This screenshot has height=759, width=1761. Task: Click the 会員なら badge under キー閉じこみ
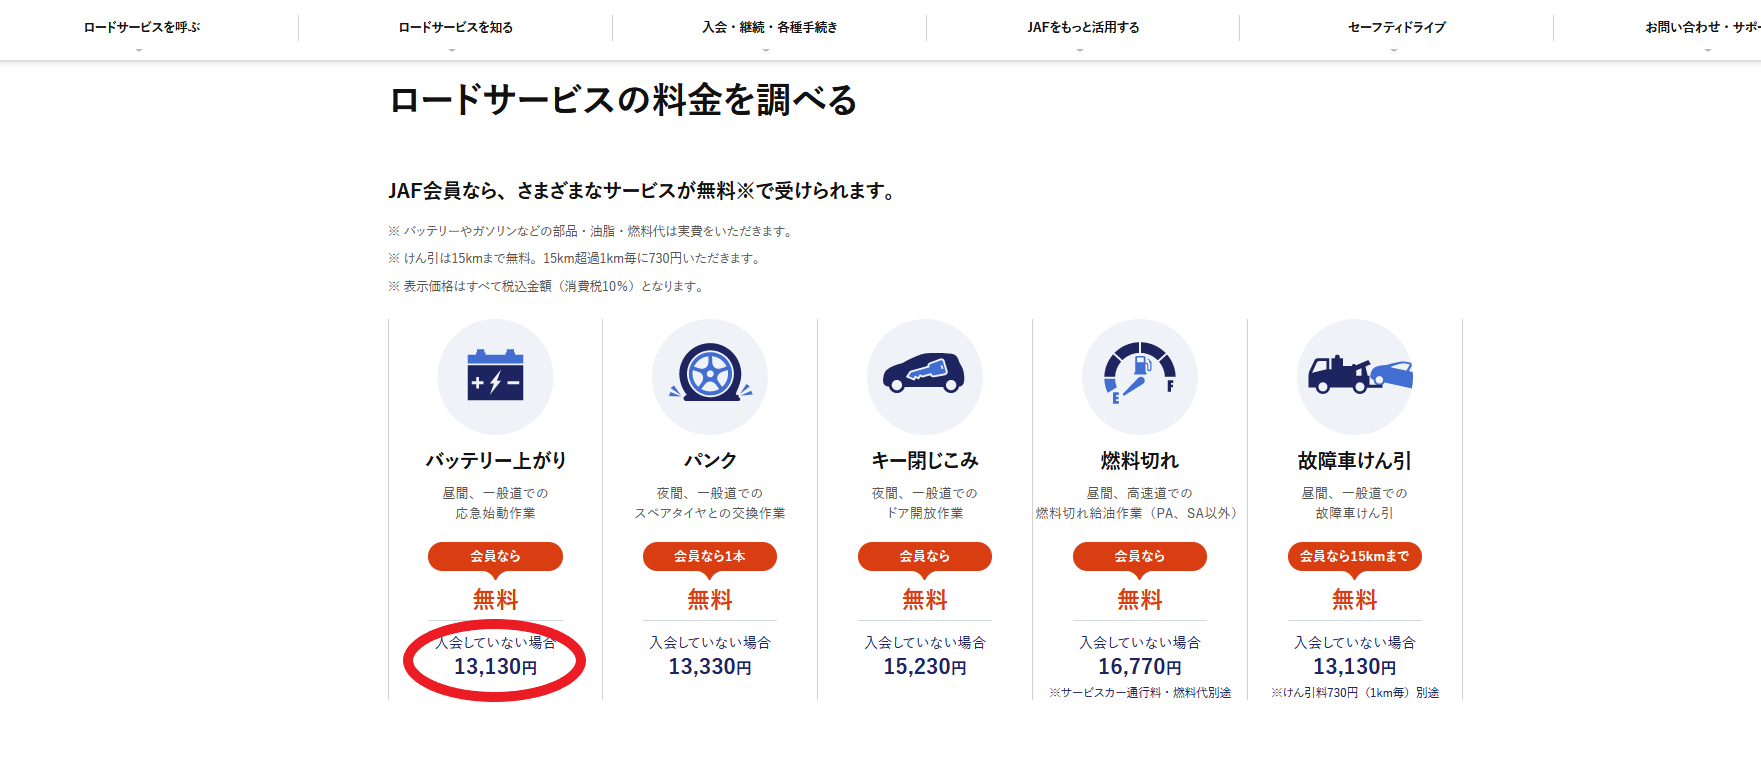[x=925, y=556]
